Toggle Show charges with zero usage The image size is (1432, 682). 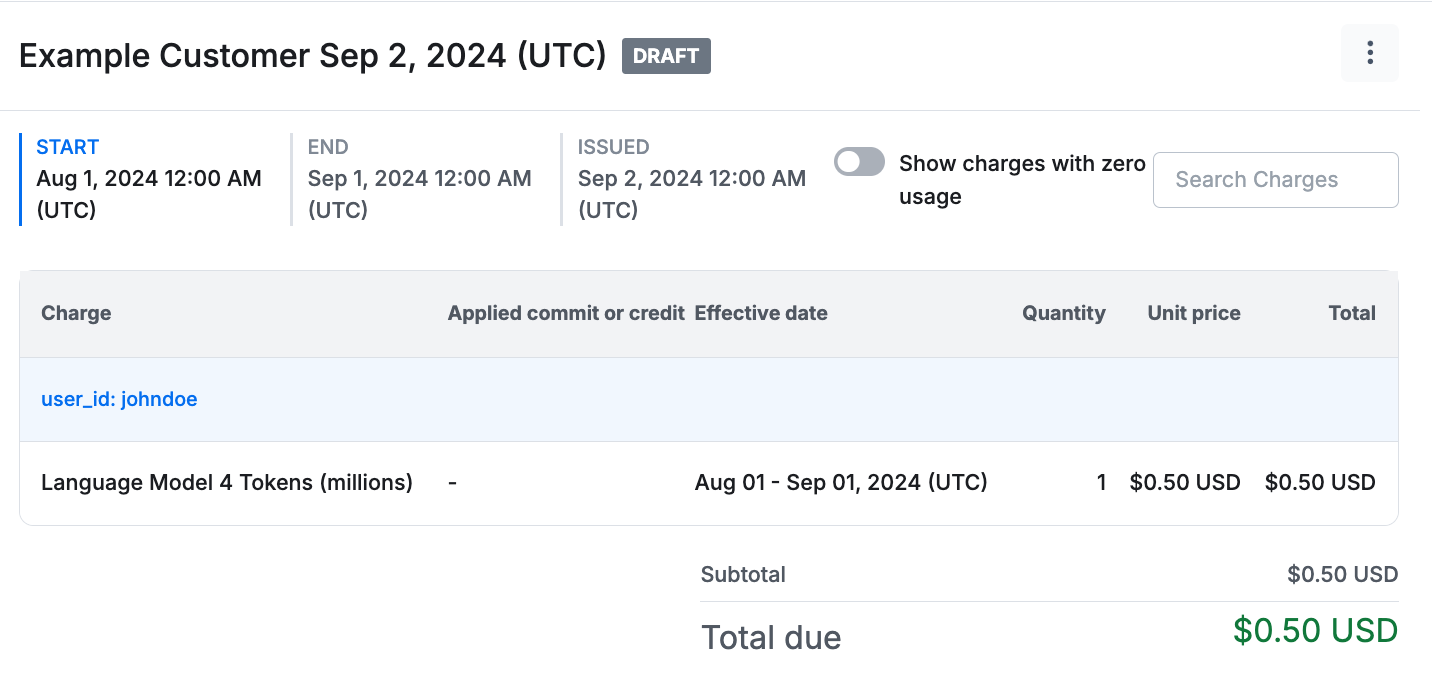(860, 162)
